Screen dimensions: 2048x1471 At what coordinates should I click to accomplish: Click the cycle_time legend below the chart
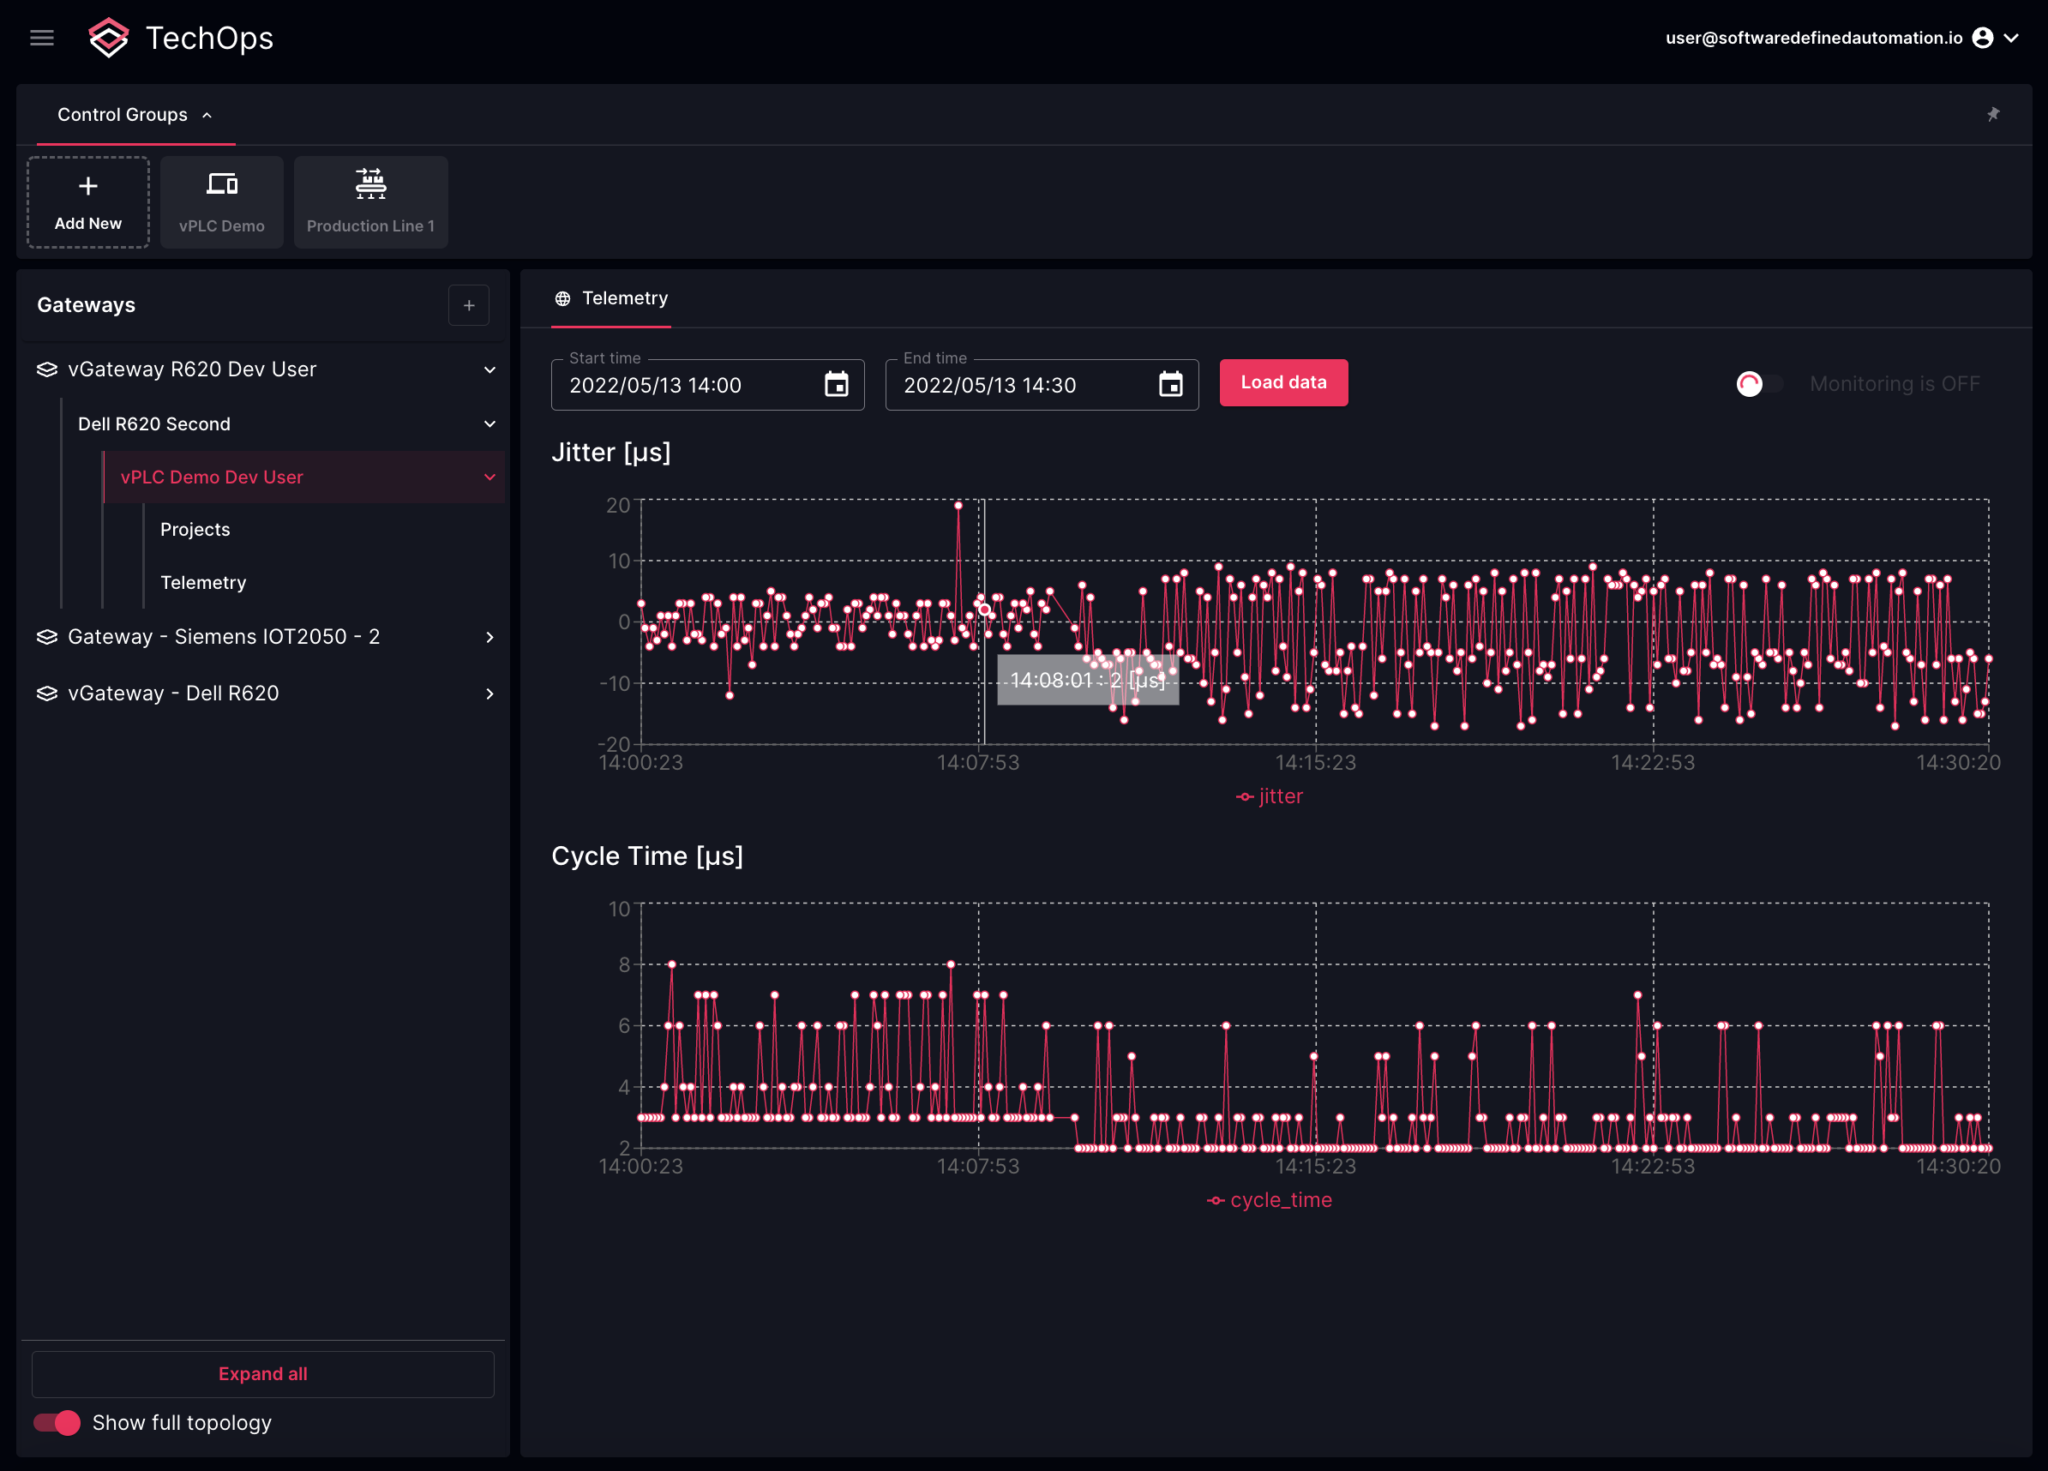click(x=1268, y=1199)
